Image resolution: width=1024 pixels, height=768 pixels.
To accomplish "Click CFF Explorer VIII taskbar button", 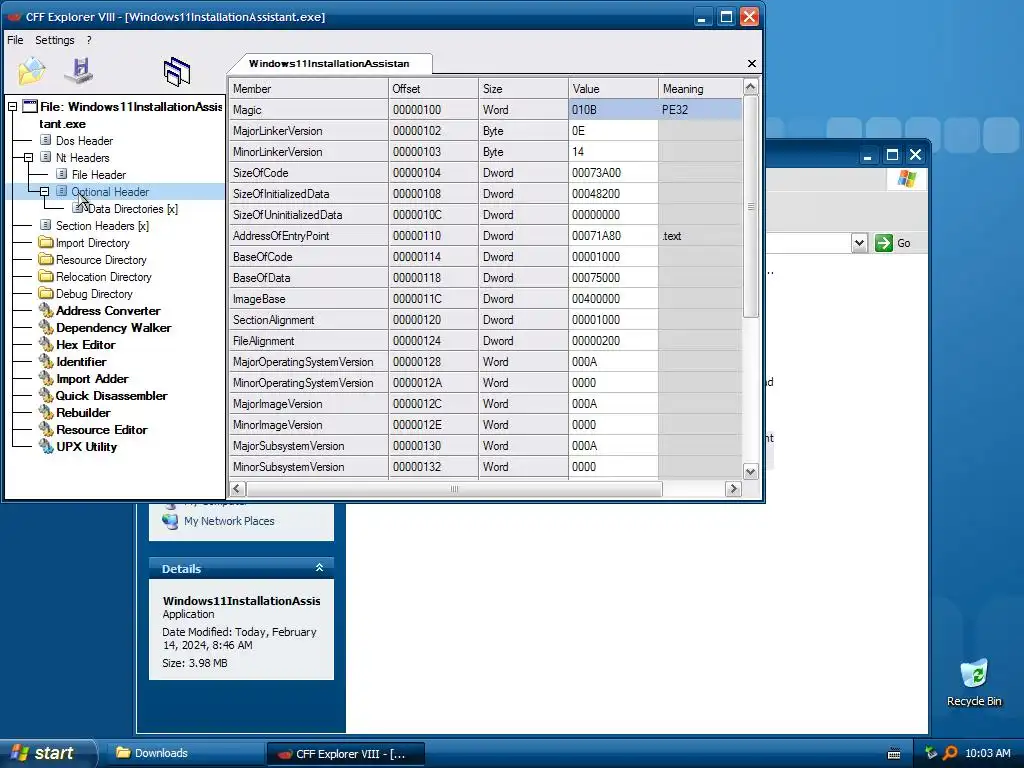I will [x=346, y=754].
